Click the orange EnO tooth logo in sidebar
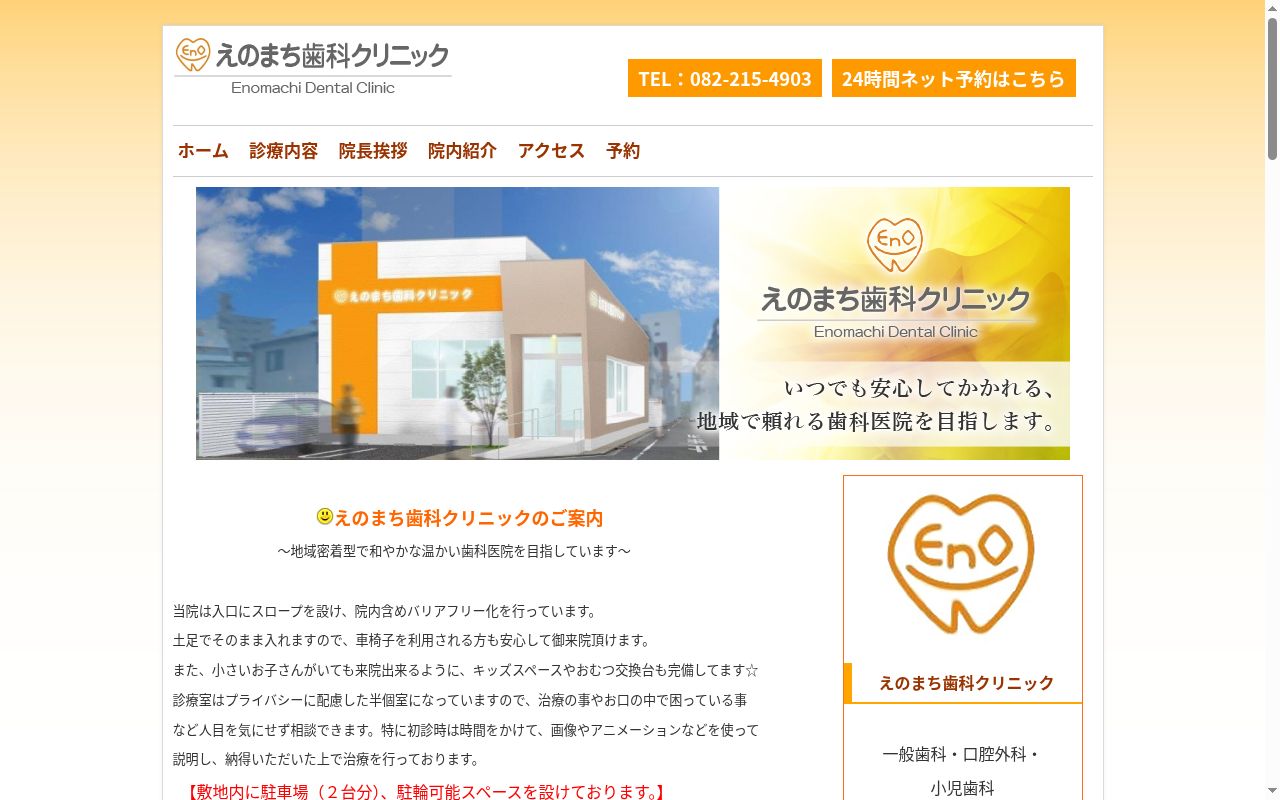Screen dimensions: 1280x800 [x=961, y=564]
